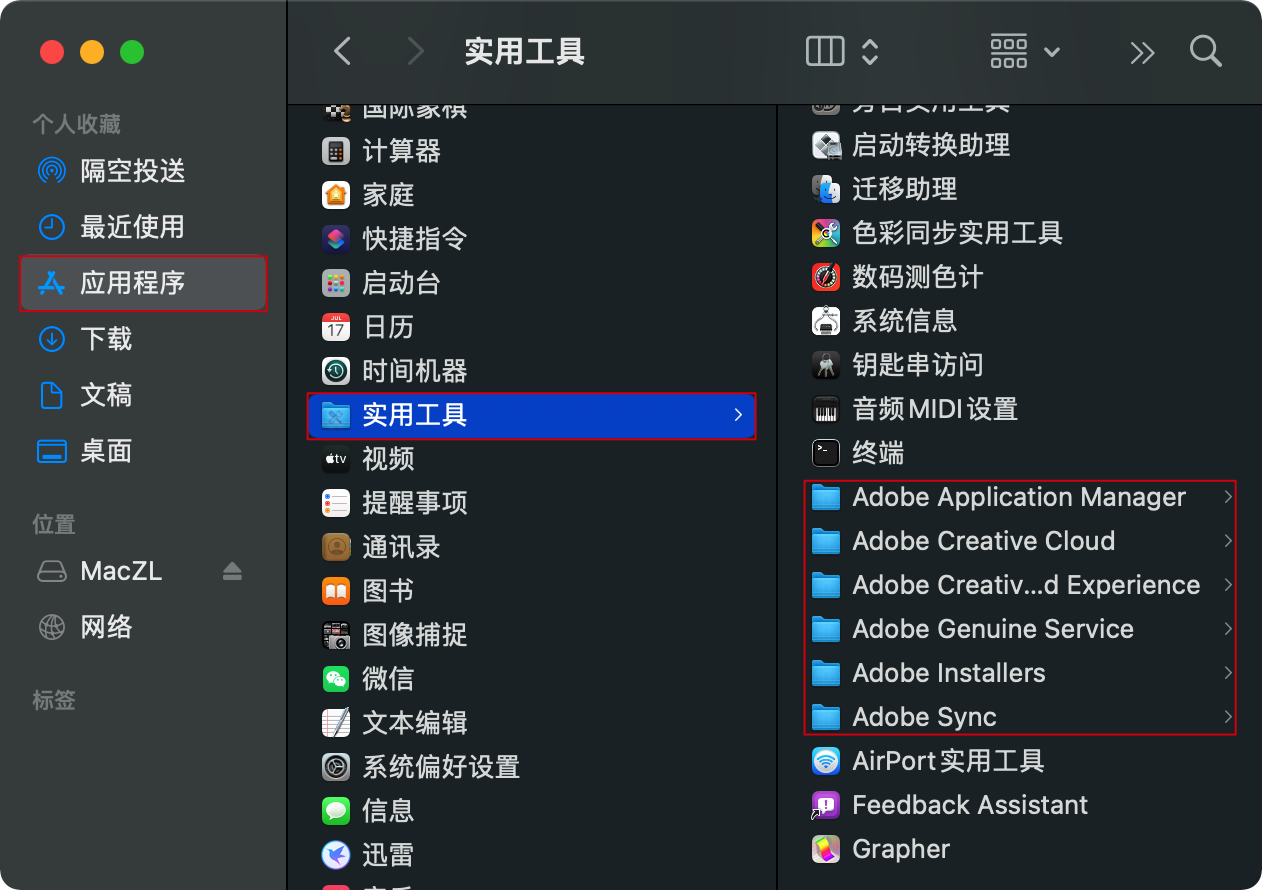Open the grouping options dropdown
The image size is (1262, 890).
(x=1022, y=51)
